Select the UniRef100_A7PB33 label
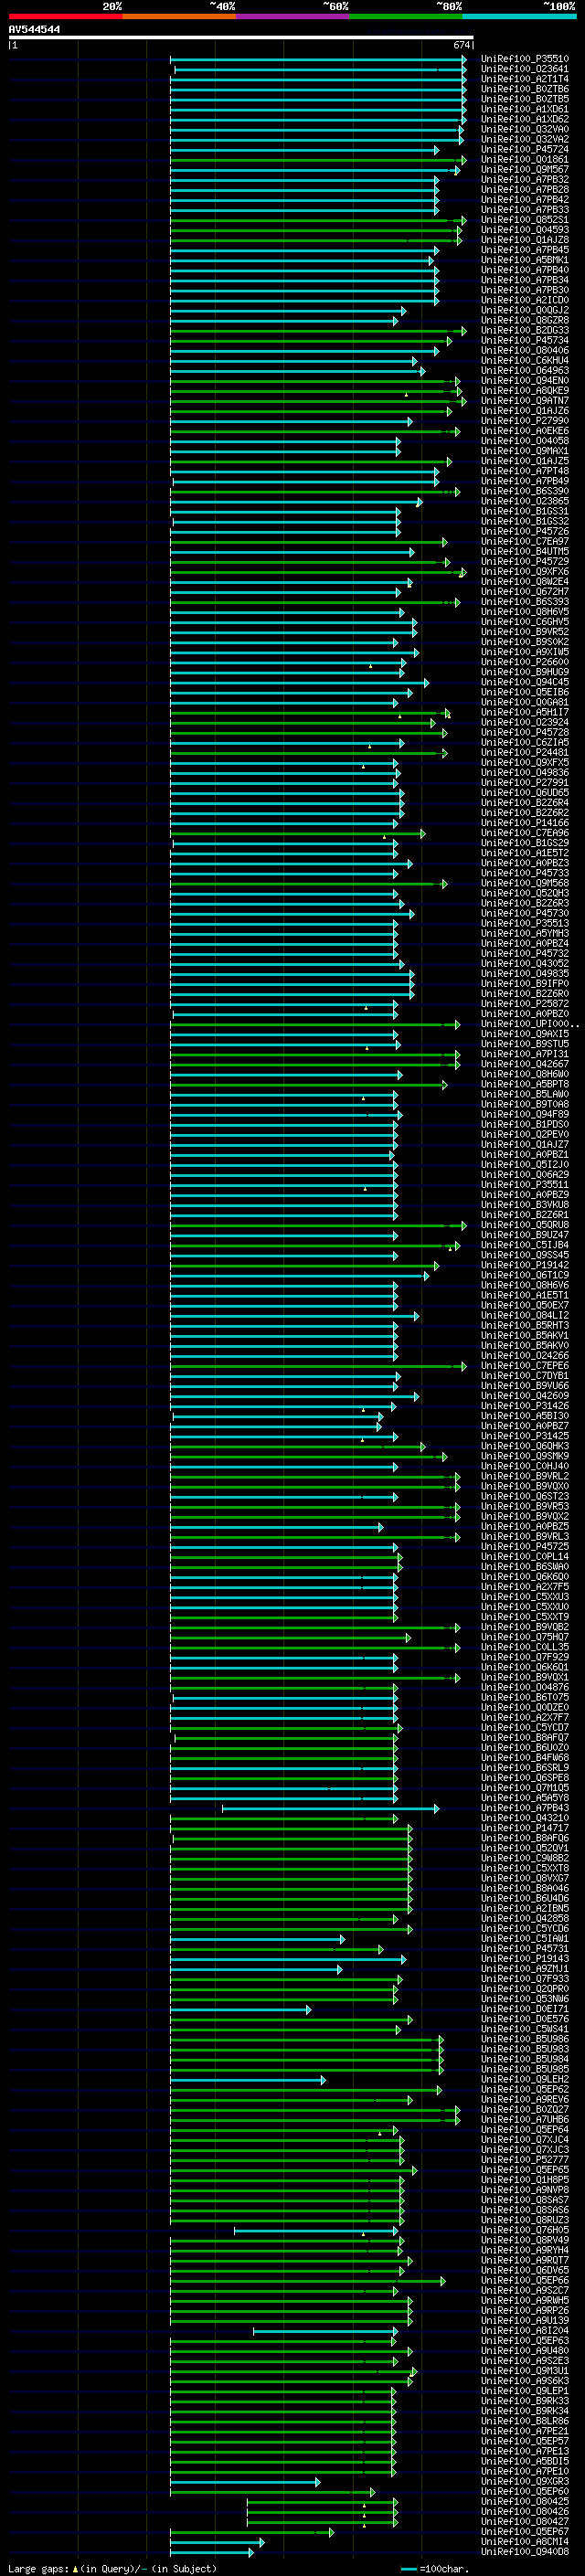The image size is (585, 2576). pyautogui.click(x=525, y=210)
